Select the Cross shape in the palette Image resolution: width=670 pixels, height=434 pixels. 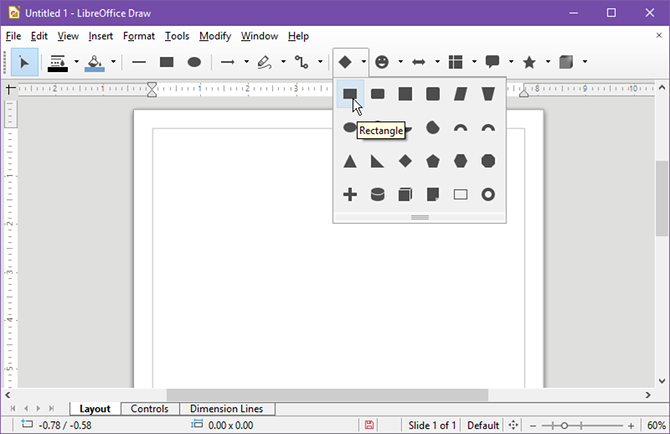click(x=350, y=194)
